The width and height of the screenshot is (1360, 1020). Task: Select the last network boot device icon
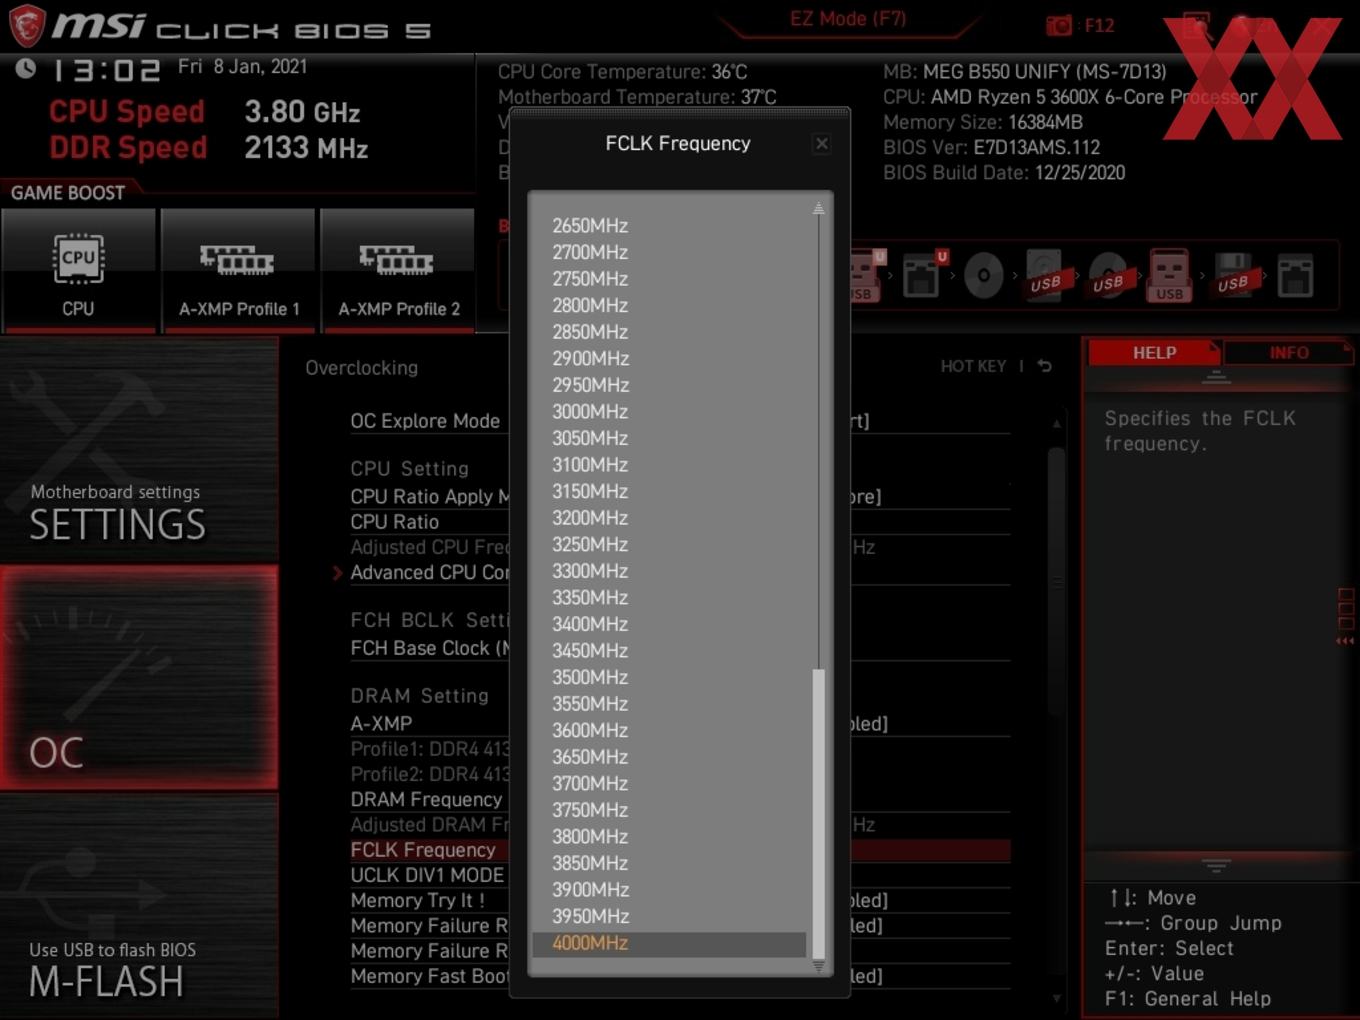pyautogui.click(x=1295, y=276)
